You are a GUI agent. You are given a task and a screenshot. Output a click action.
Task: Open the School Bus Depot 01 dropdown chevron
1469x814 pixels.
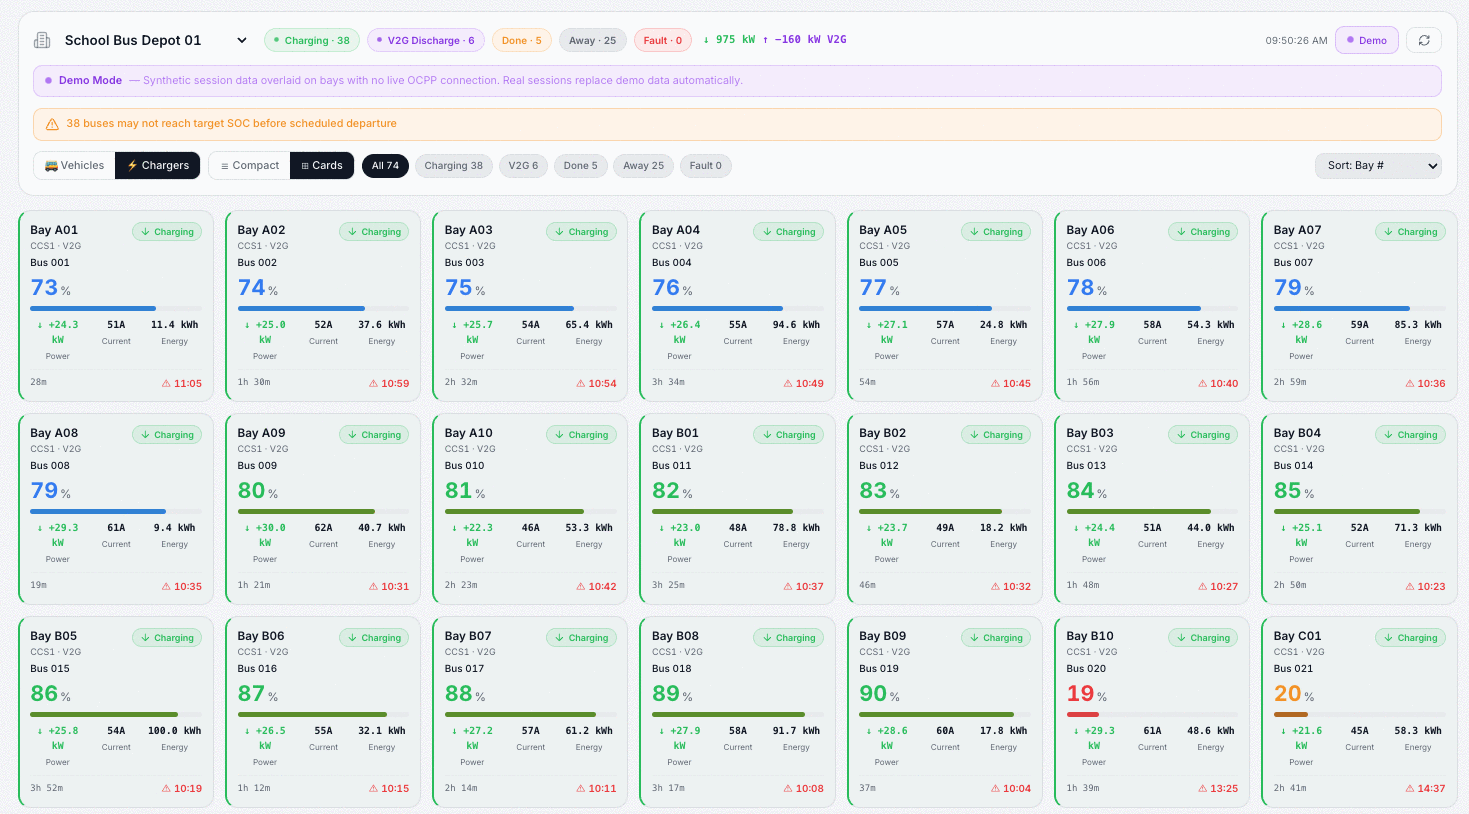[241, 40]
